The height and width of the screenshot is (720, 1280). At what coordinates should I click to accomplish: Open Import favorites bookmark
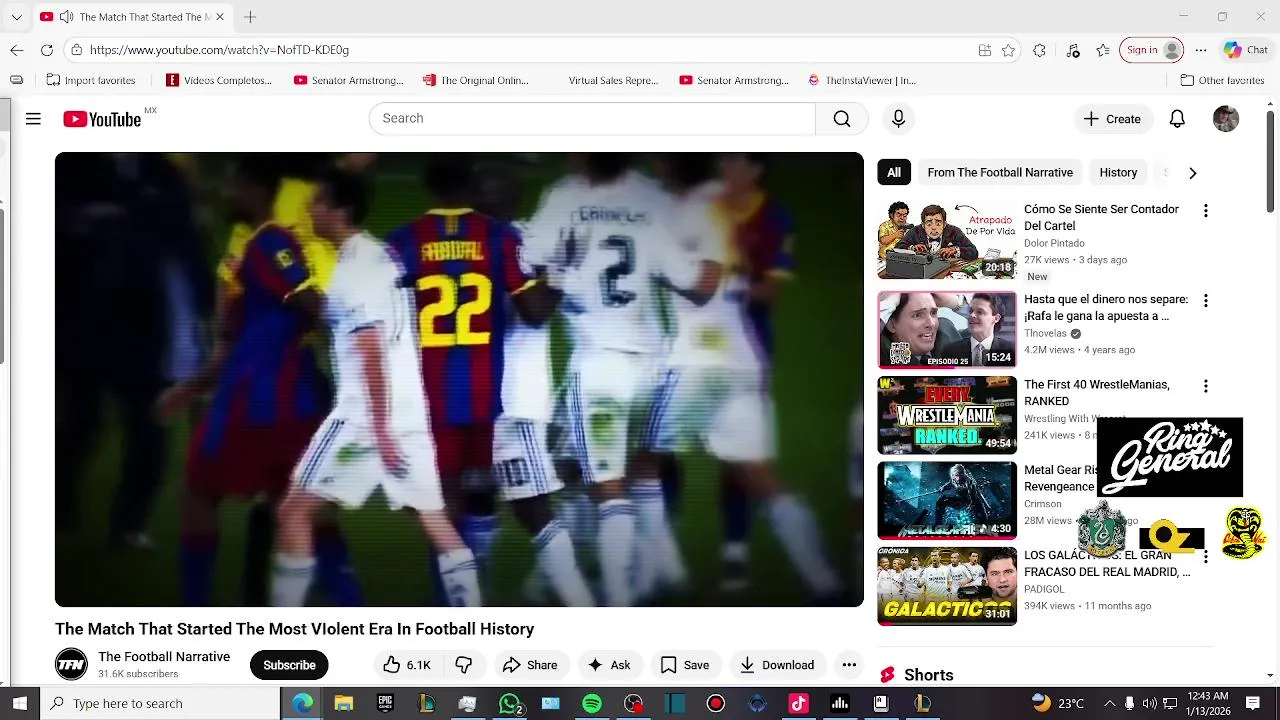pyautogui.click(x=91, y=80)
